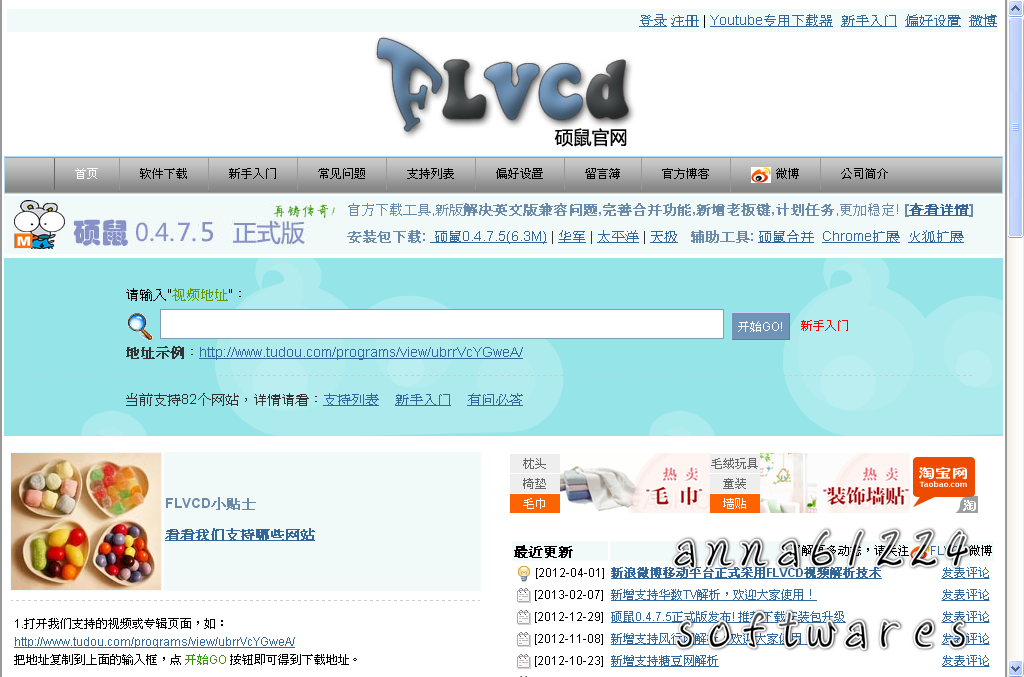
Task: Click the Taobao.com orange logo
Action: click(943, 482)
